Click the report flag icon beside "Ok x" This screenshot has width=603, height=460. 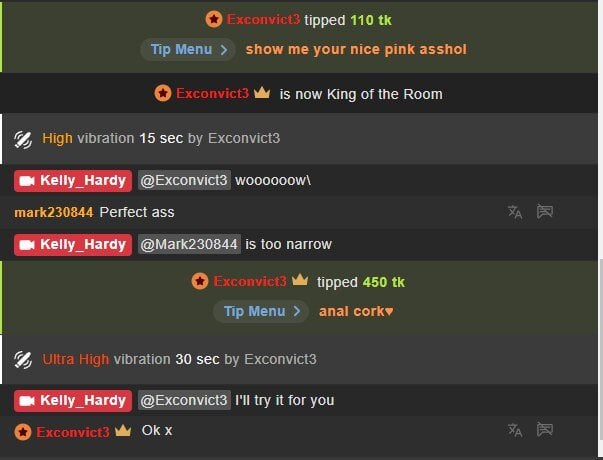tap(545, 430)
